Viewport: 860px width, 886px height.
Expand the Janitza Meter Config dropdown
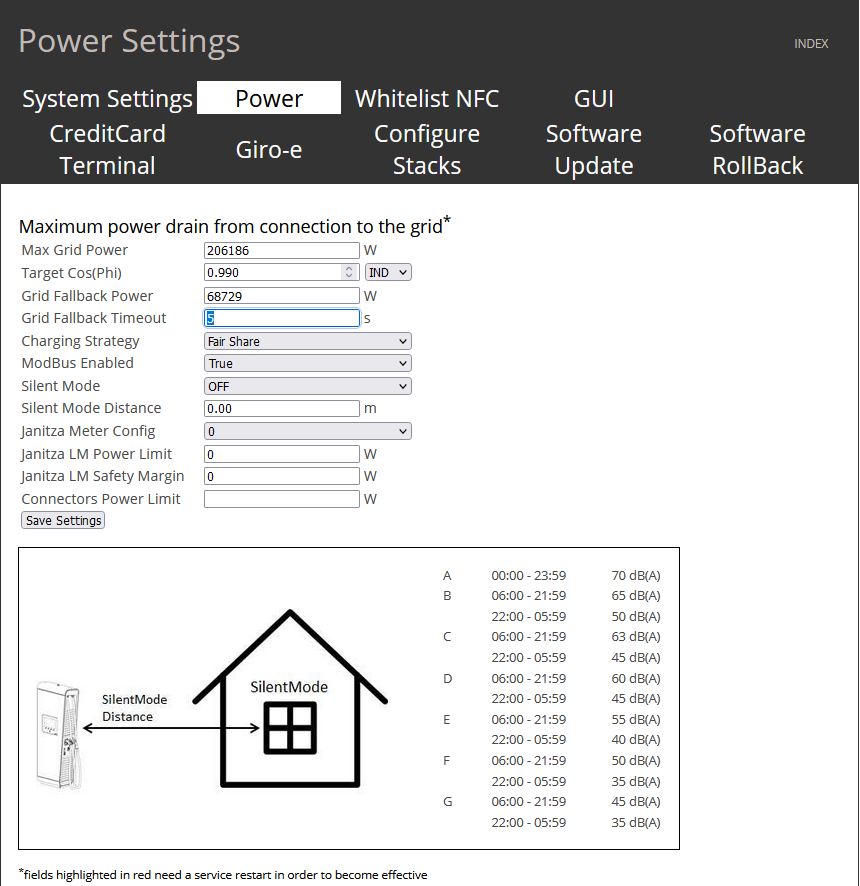[x=307, y=431]
